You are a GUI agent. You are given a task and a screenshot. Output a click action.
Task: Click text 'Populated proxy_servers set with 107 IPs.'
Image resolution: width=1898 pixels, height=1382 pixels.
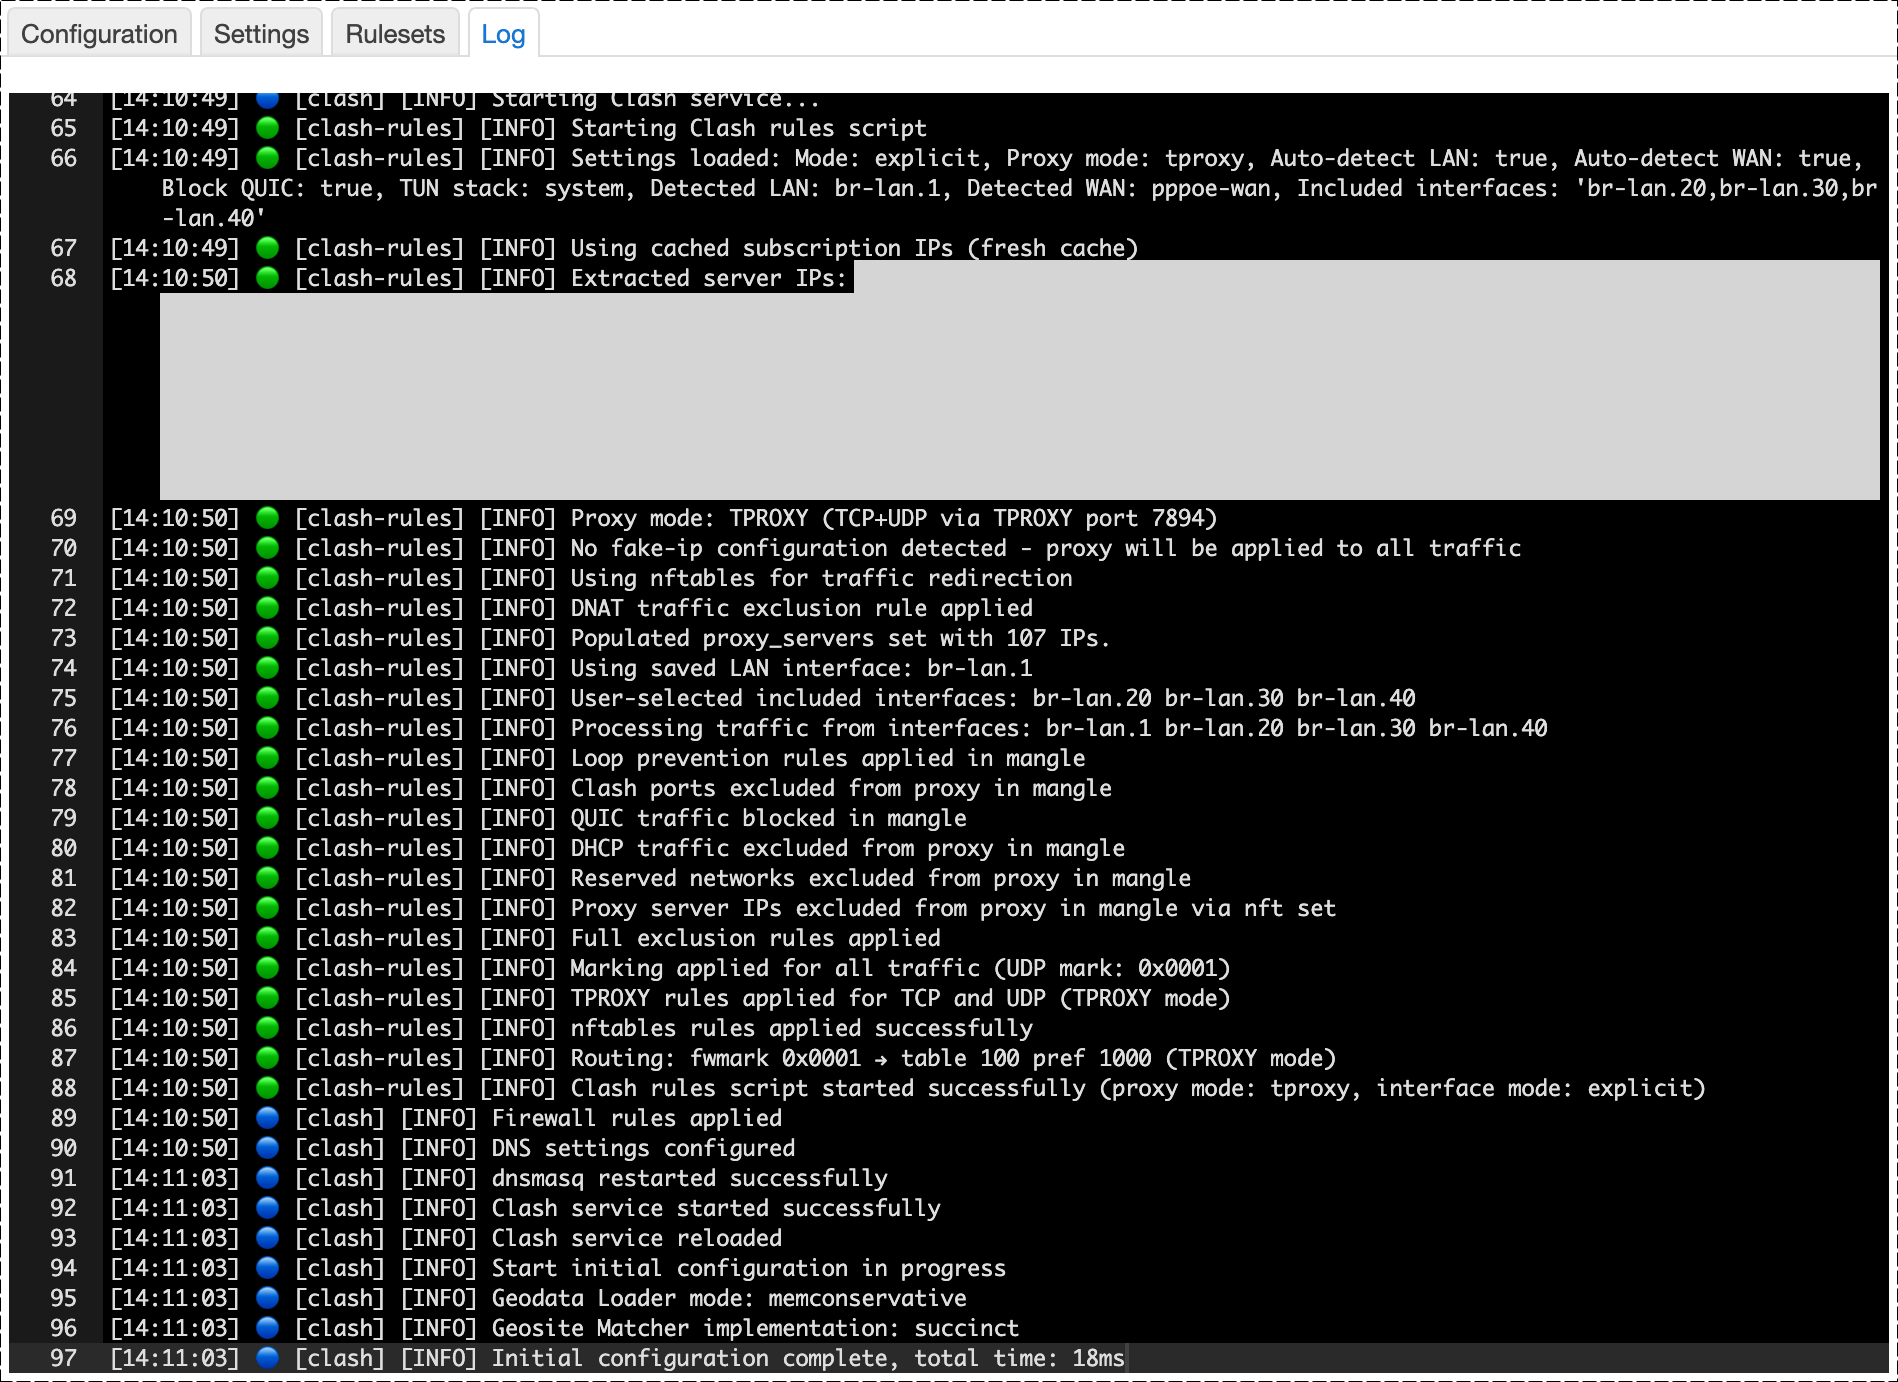[840, 638]
